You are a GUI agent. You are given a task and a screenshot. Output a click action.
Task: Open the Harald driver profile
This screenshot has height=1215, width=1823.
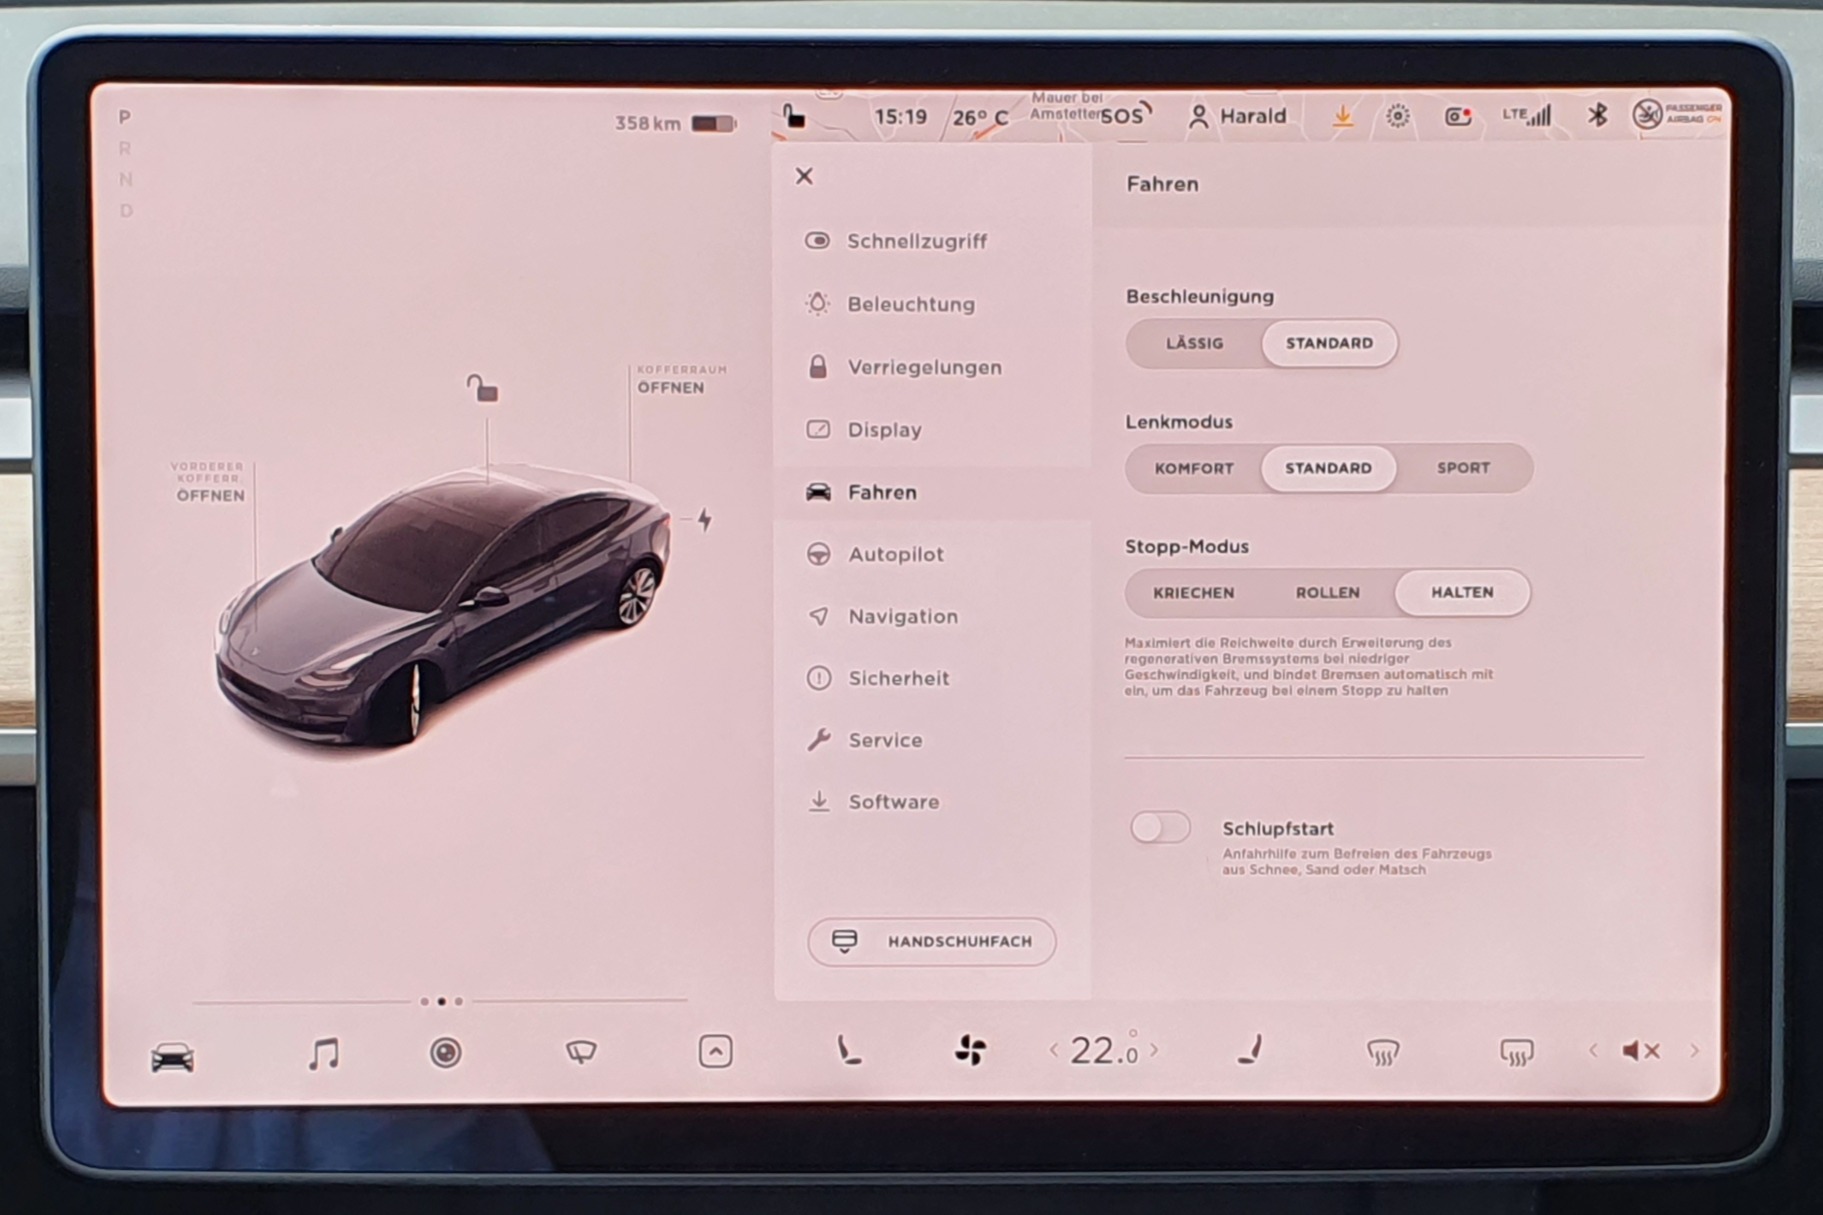click(x=1238, y=116)
